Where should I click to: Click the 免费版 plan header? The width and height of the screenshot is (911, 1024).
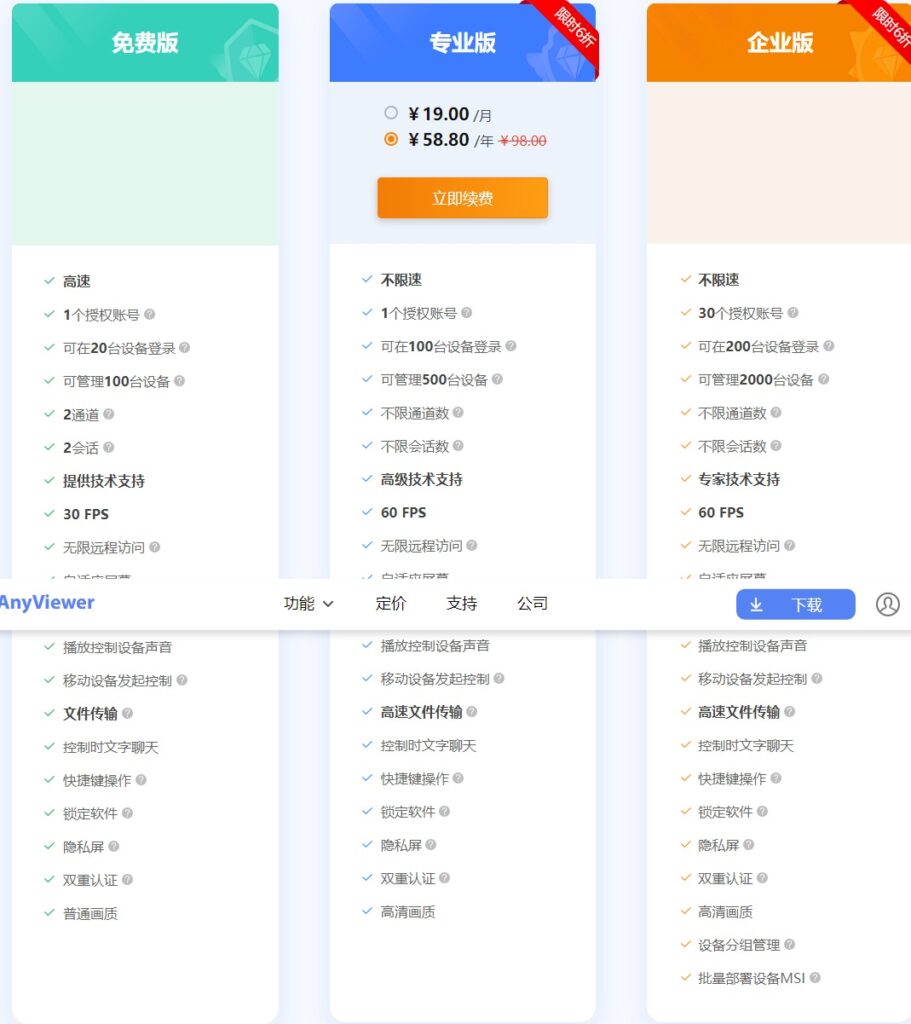coord(145,42)
